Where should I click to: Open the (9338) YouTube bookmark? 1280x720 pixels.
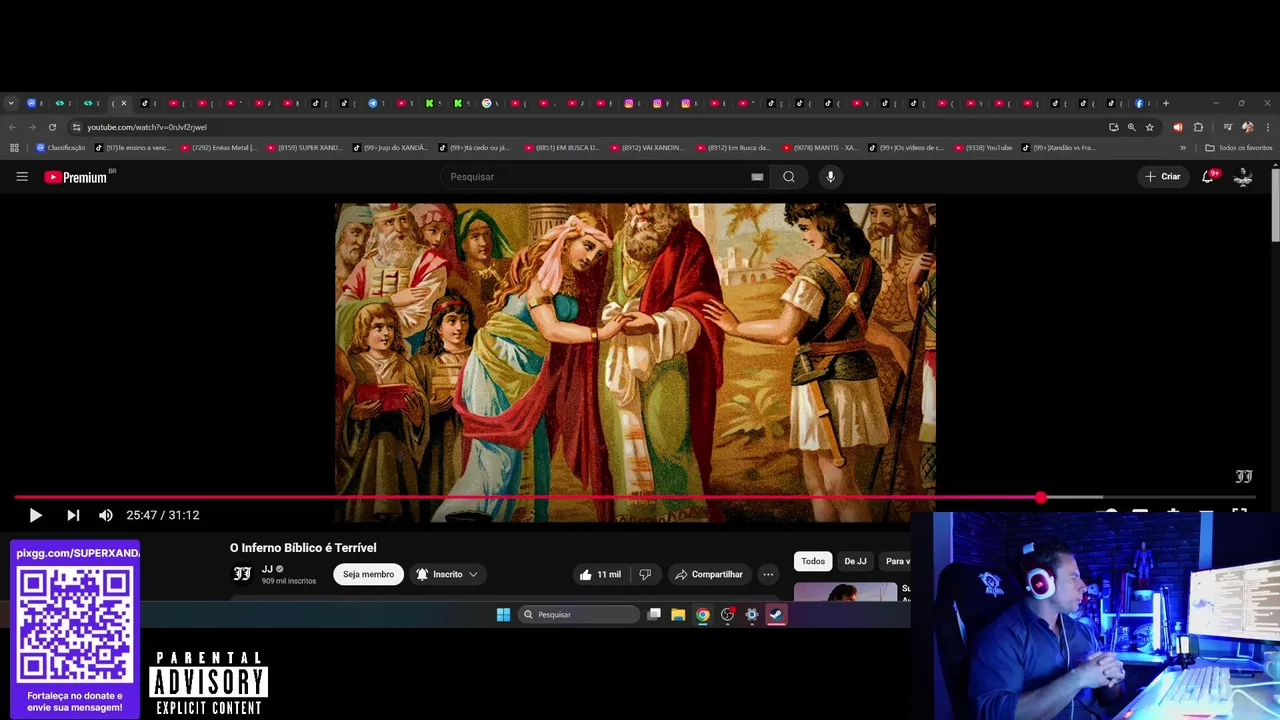983,148
